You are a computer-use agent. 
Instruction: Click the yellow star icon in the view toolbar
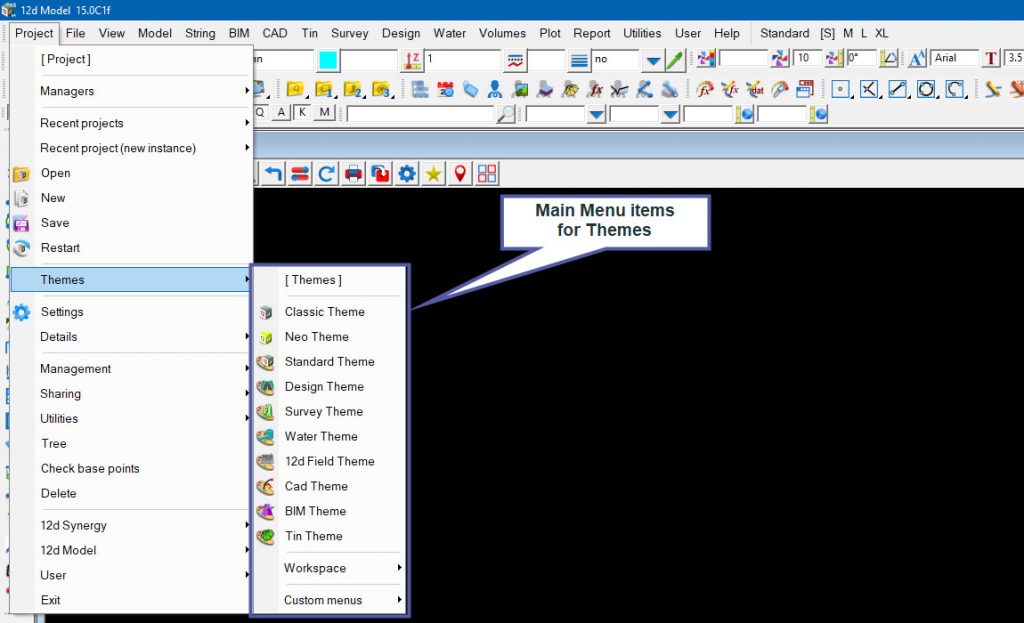(433, 174)
